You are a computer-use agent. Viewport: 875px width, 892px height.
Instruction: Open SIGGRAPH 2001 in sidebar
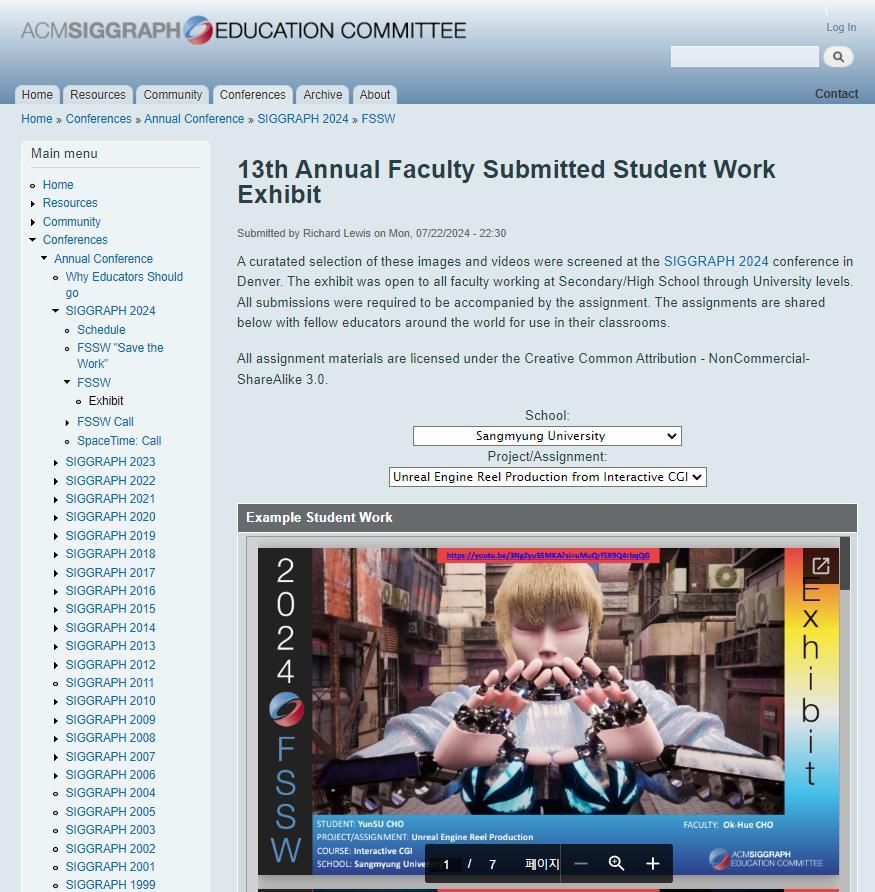click(110, 867)
